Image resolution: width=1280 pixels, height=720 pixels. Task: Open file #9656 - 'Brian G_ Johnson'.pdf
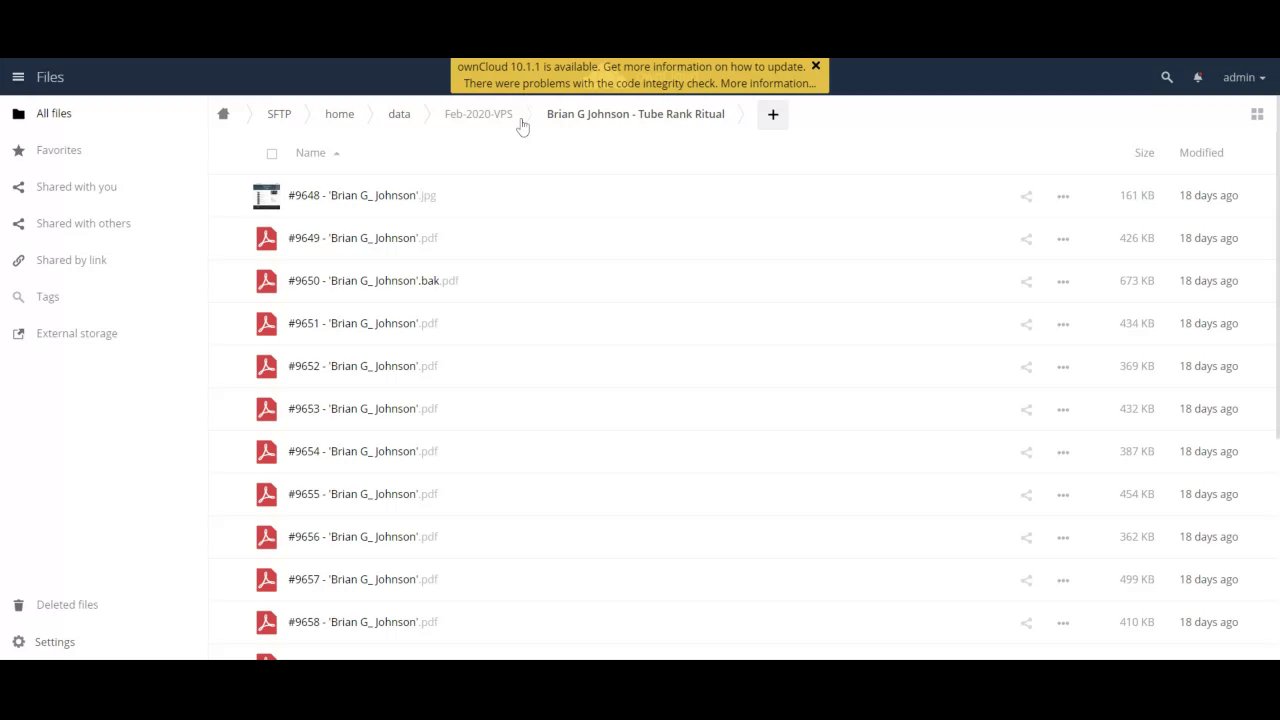click(x=363, y=537)
